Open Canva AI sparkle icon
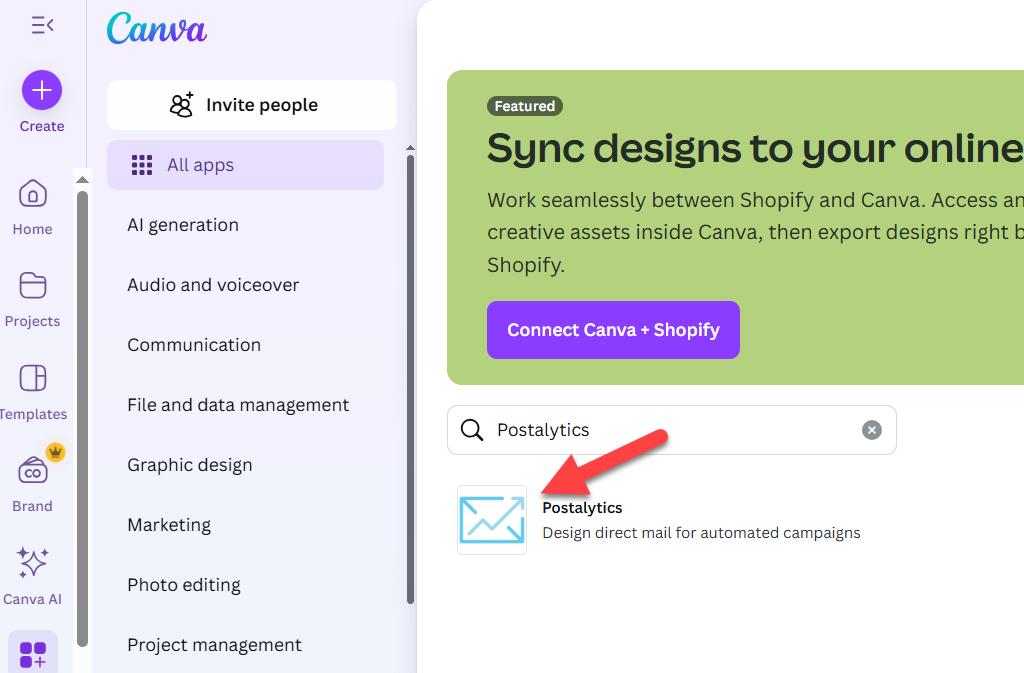 point(33,562)
